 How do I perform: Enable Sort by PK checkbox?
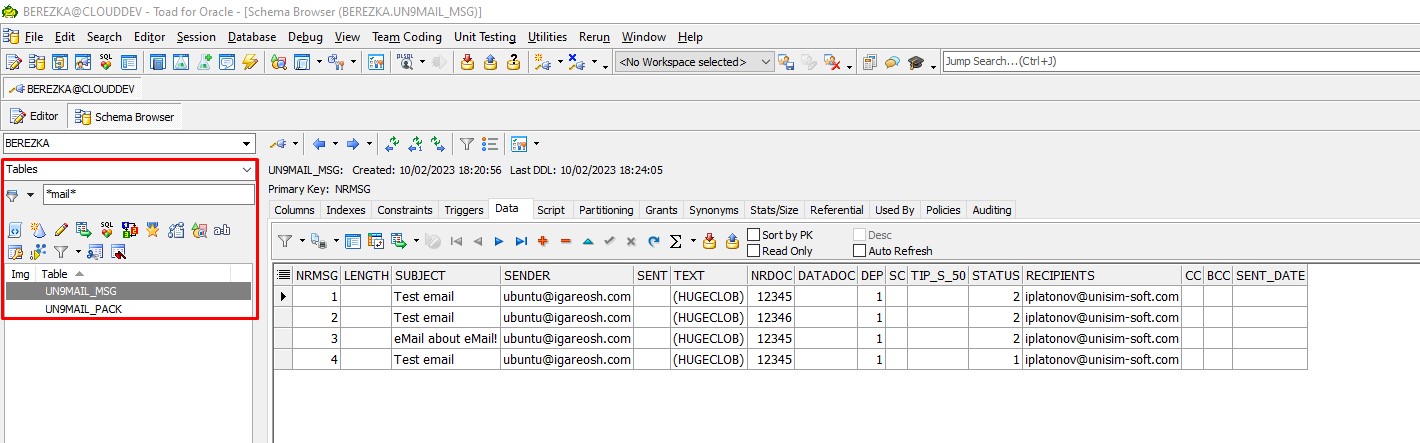click(754, 235)
